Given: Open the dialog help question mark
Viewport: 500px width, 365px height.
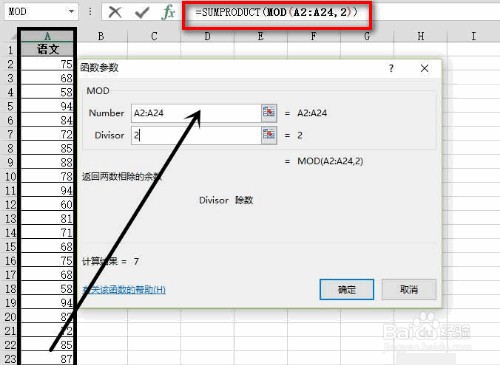Looking at the screenshot, I should pos(391,68).
